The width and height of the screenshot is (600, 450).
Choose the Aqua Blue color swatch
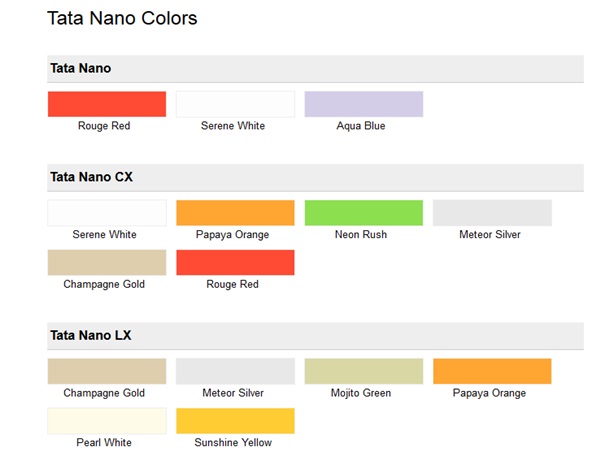pyautogui.click(x=363, y=104)
